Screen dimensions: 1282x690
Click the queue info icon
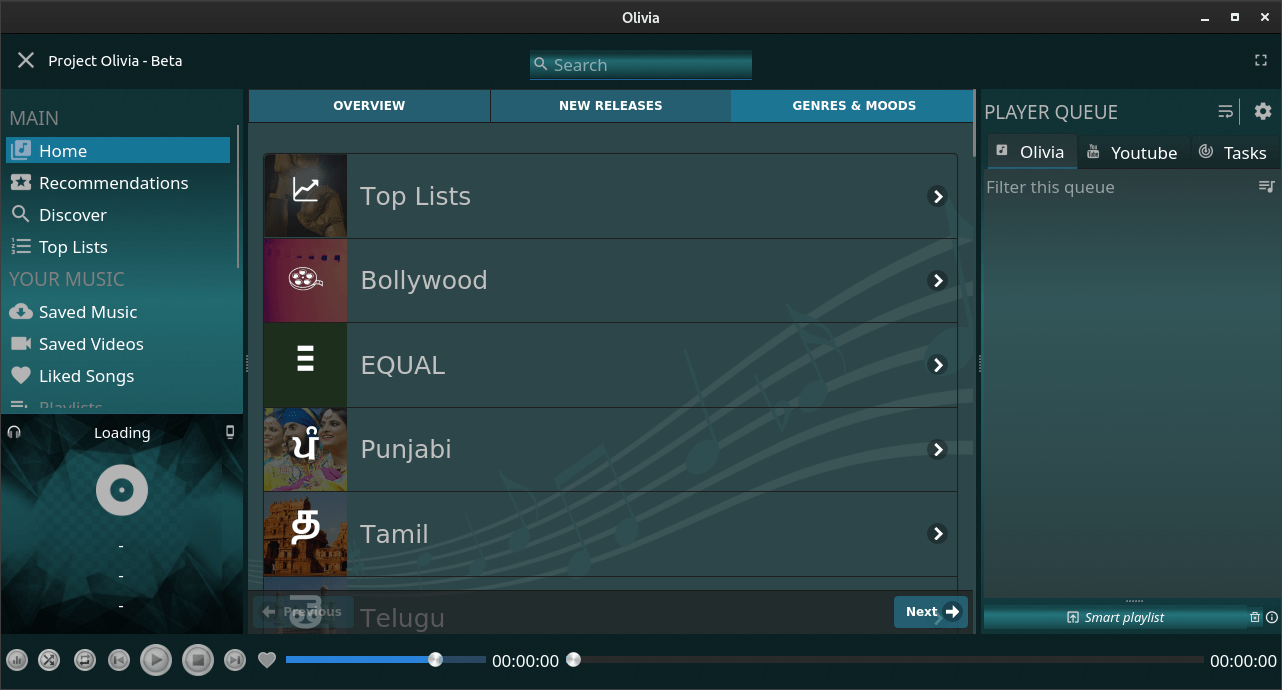point(1272,618)
